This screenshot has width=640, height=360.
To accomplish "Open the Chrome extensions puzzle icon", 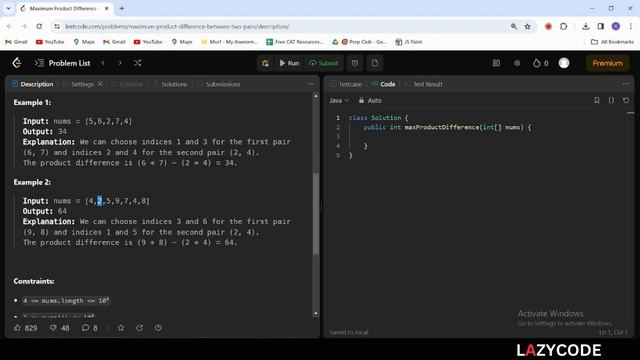I will (x=564, y=27).
